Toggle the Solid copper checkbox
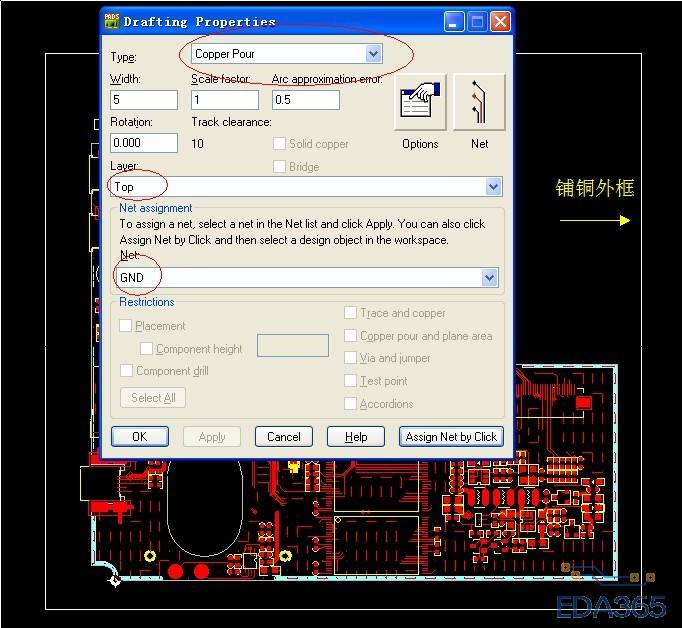682x628 pixels. coord(279,144)
